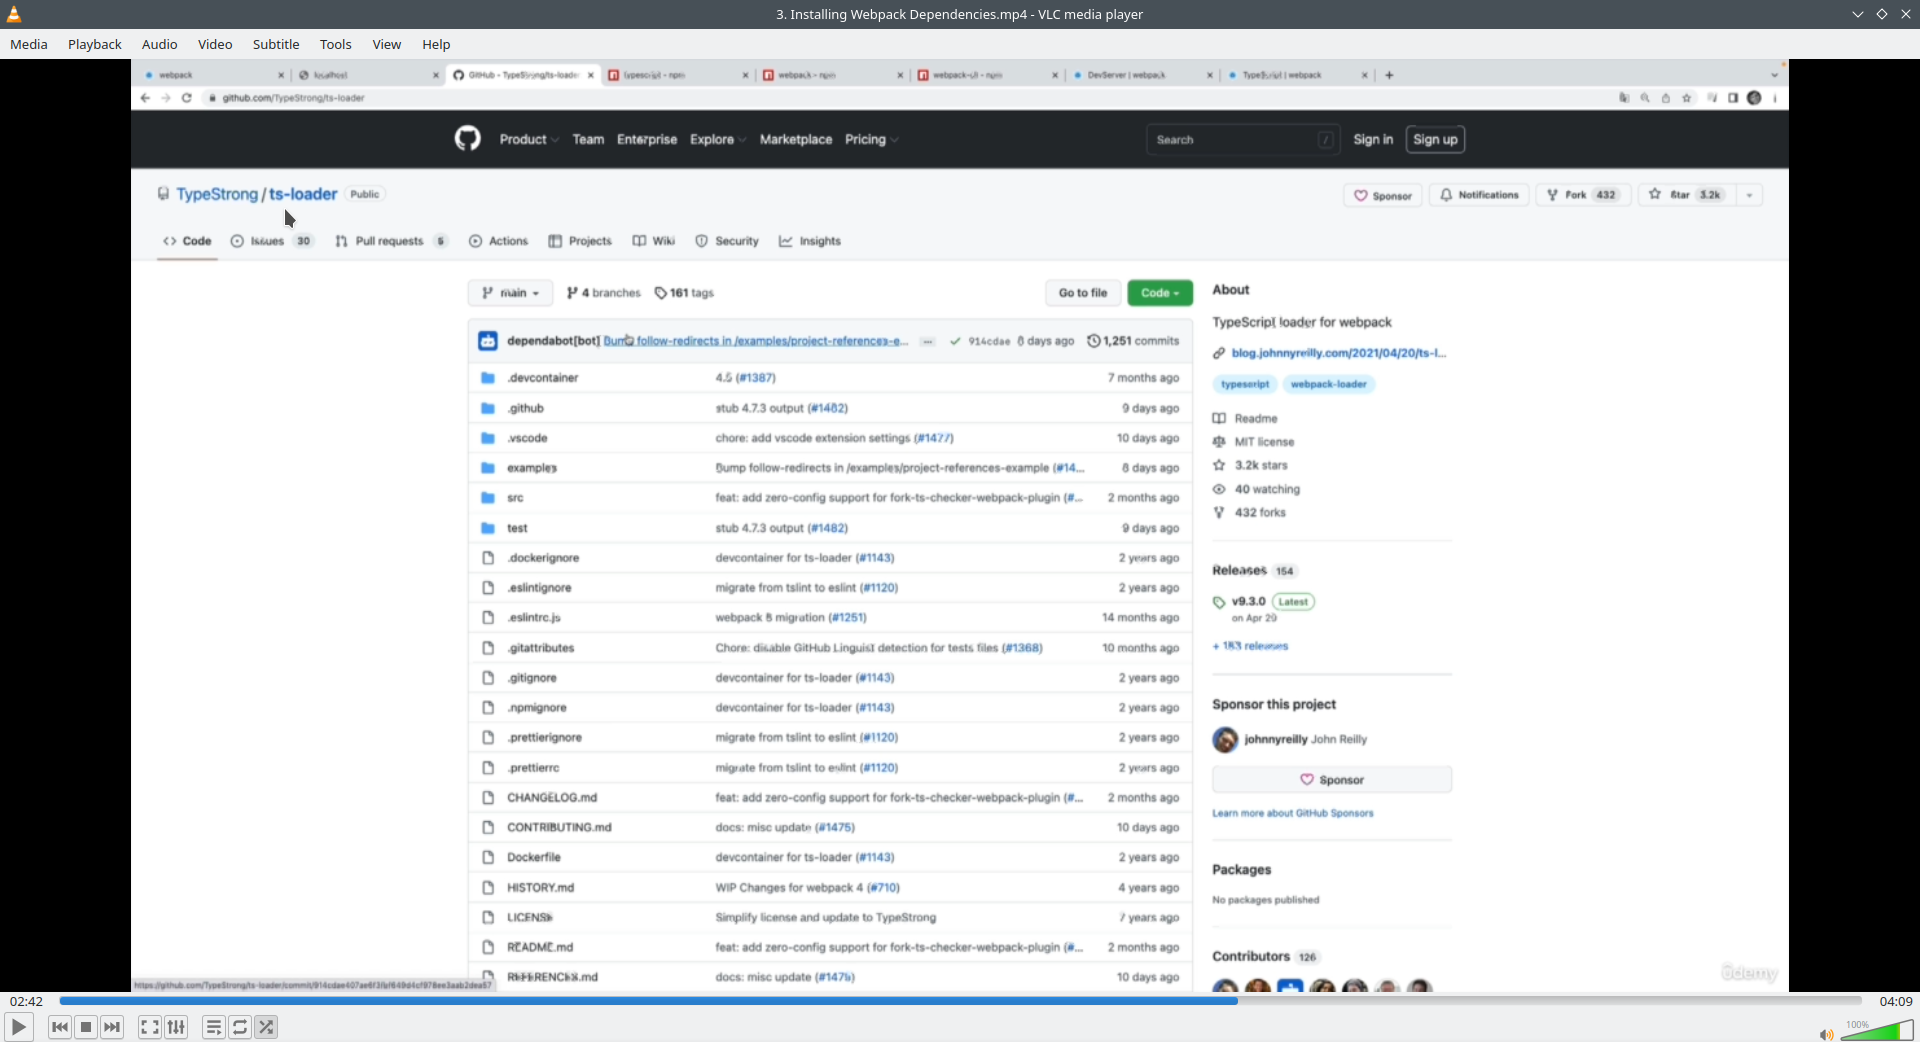Skip to next media in VLC
This screenshot has height=1042, width=1920.
tap(112, 1027)
